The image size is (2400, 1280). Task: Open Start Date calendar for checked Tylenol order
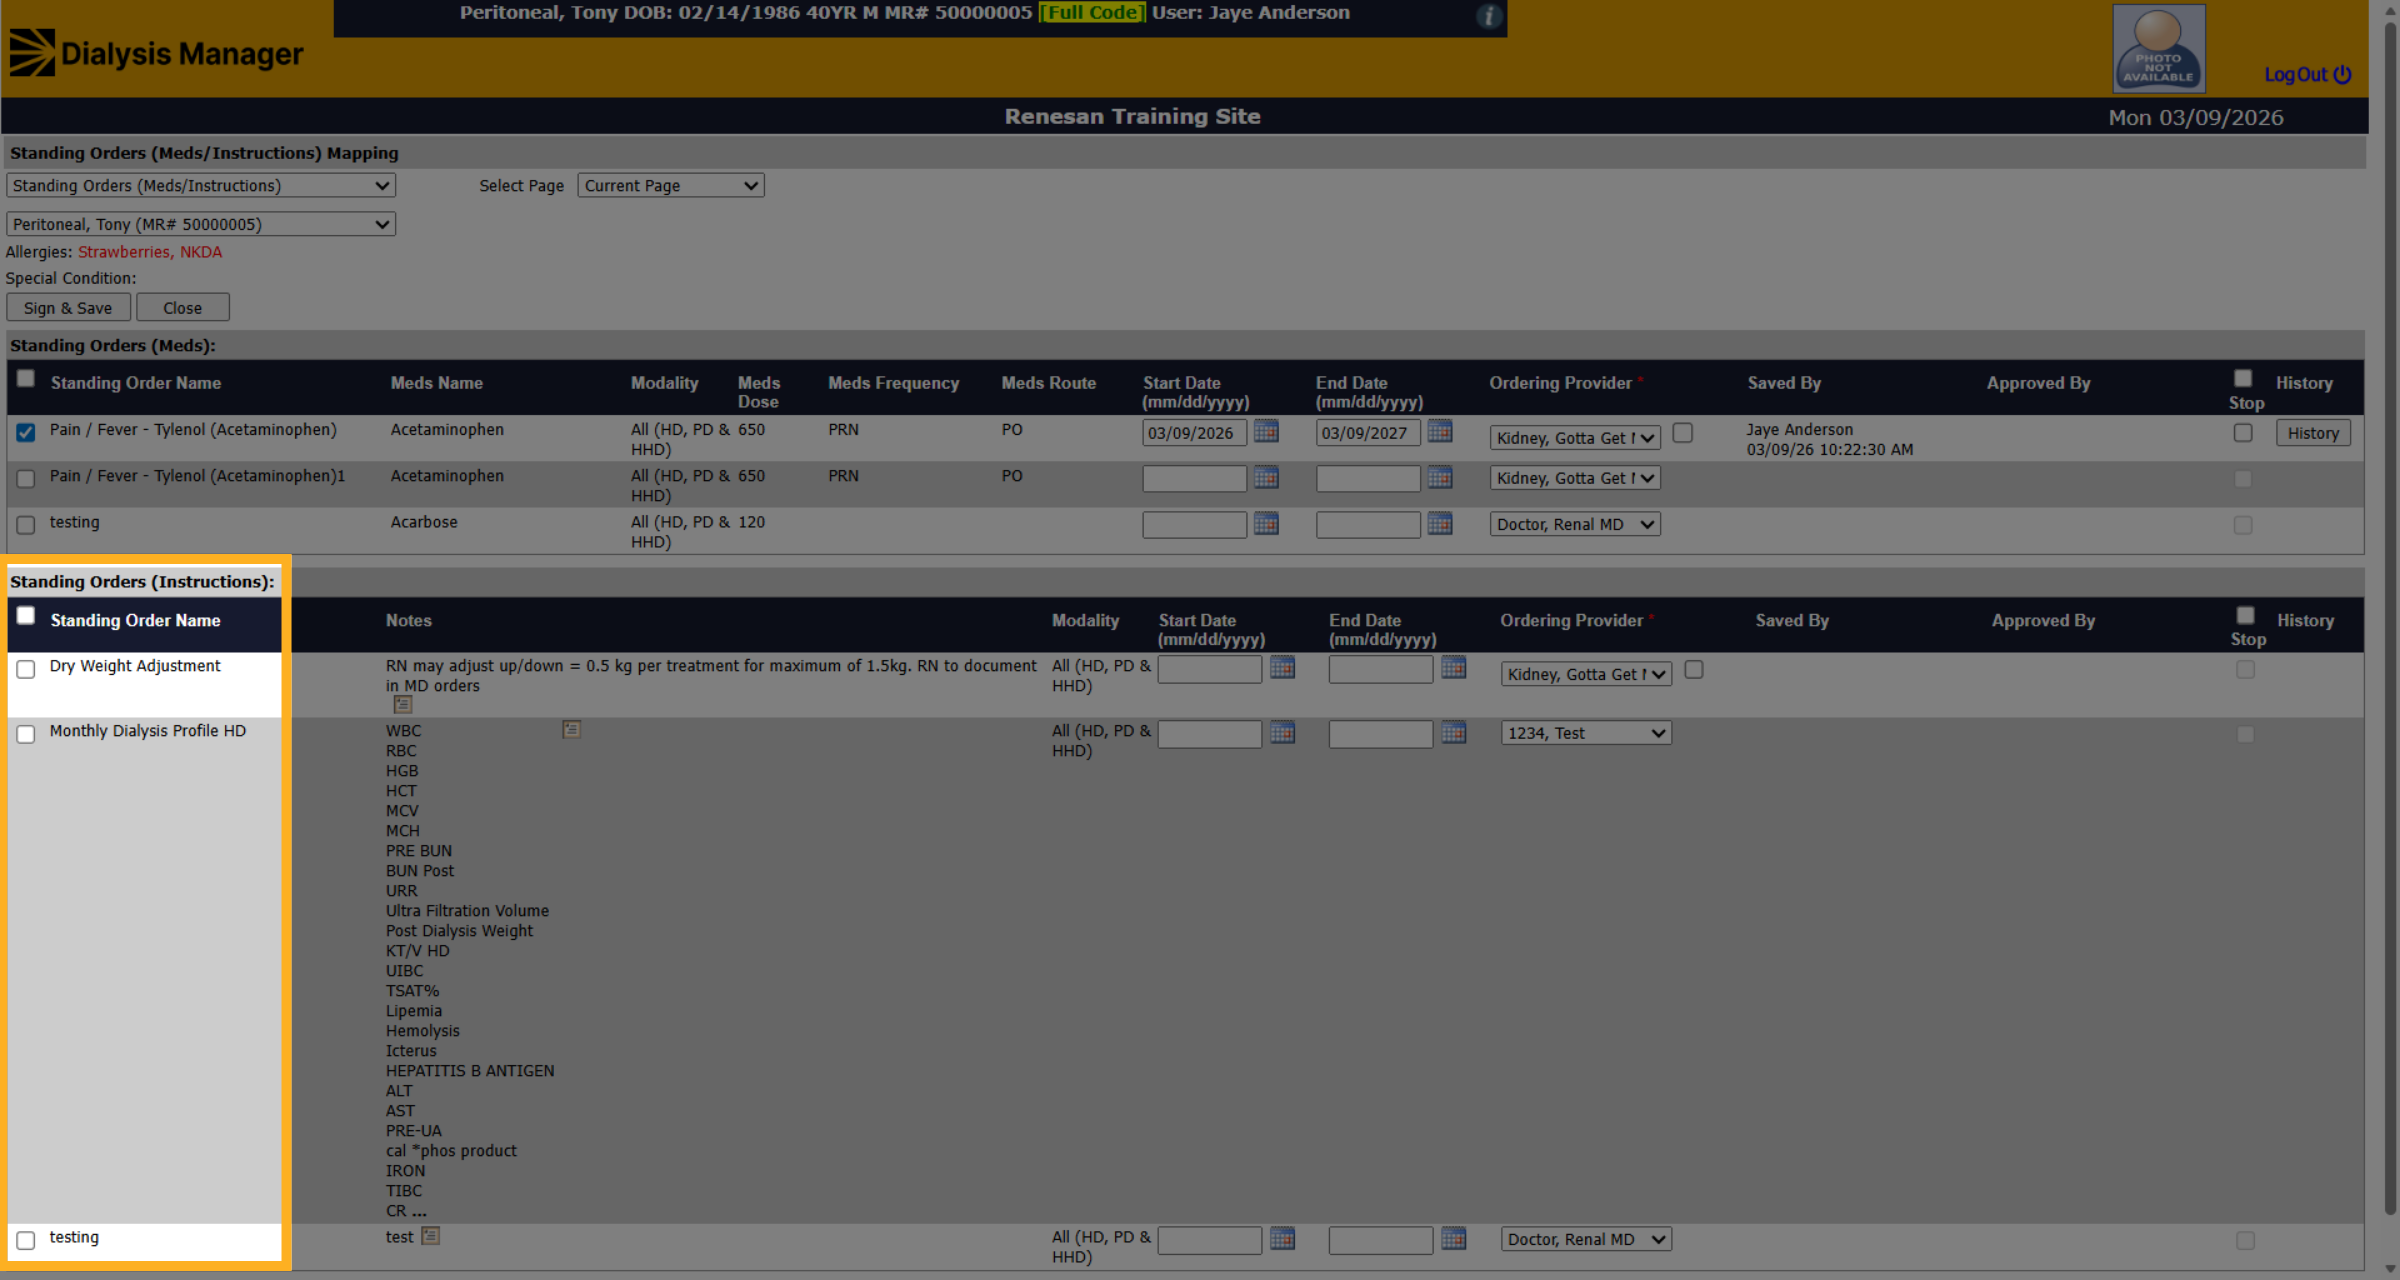pos(1266,432)
